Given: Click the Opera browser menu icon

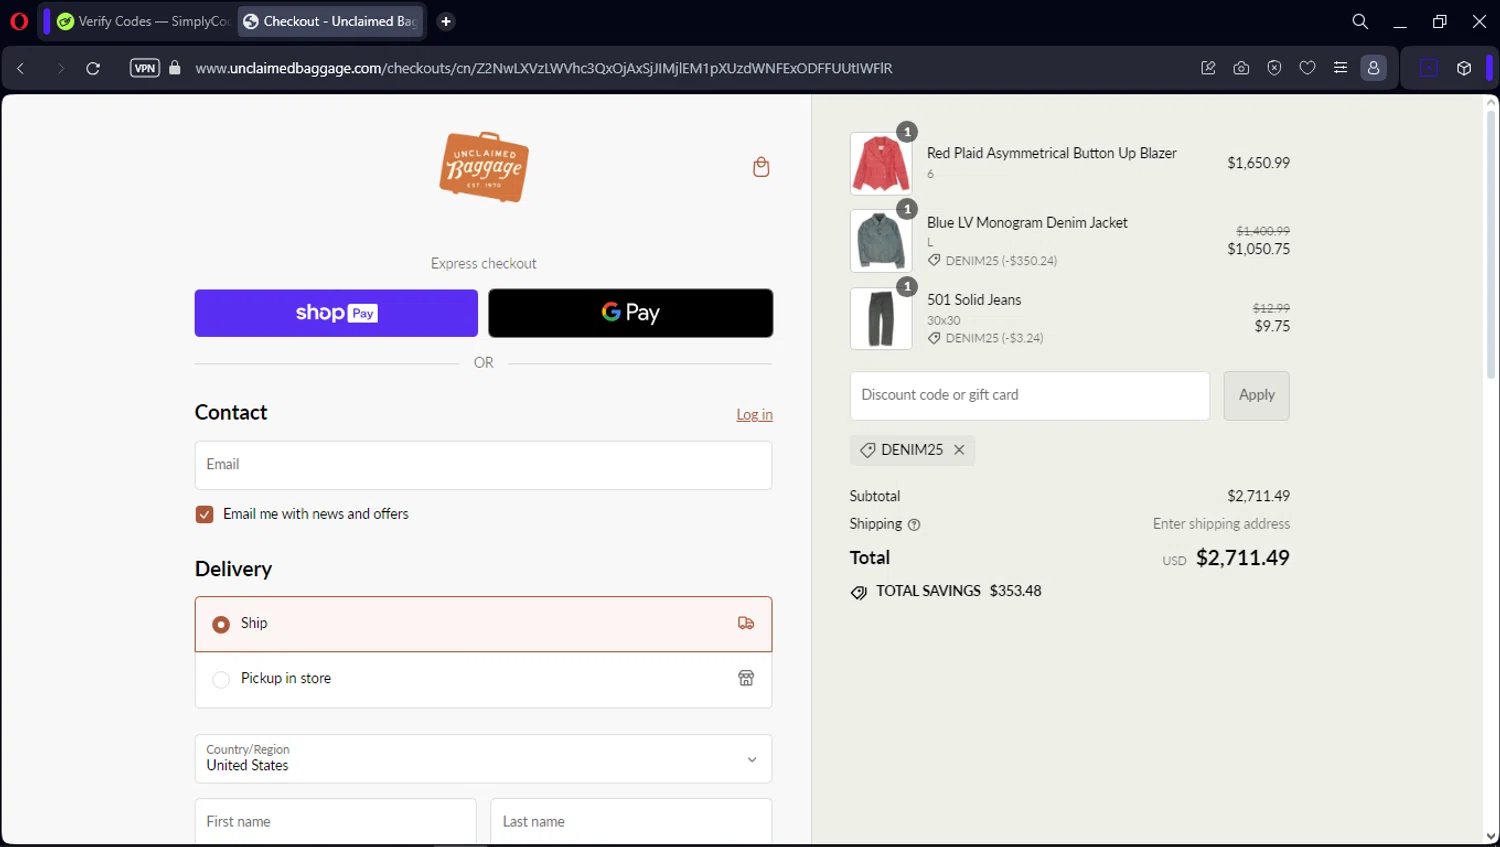Looking at the screenshot, I should tap(19, 21).
